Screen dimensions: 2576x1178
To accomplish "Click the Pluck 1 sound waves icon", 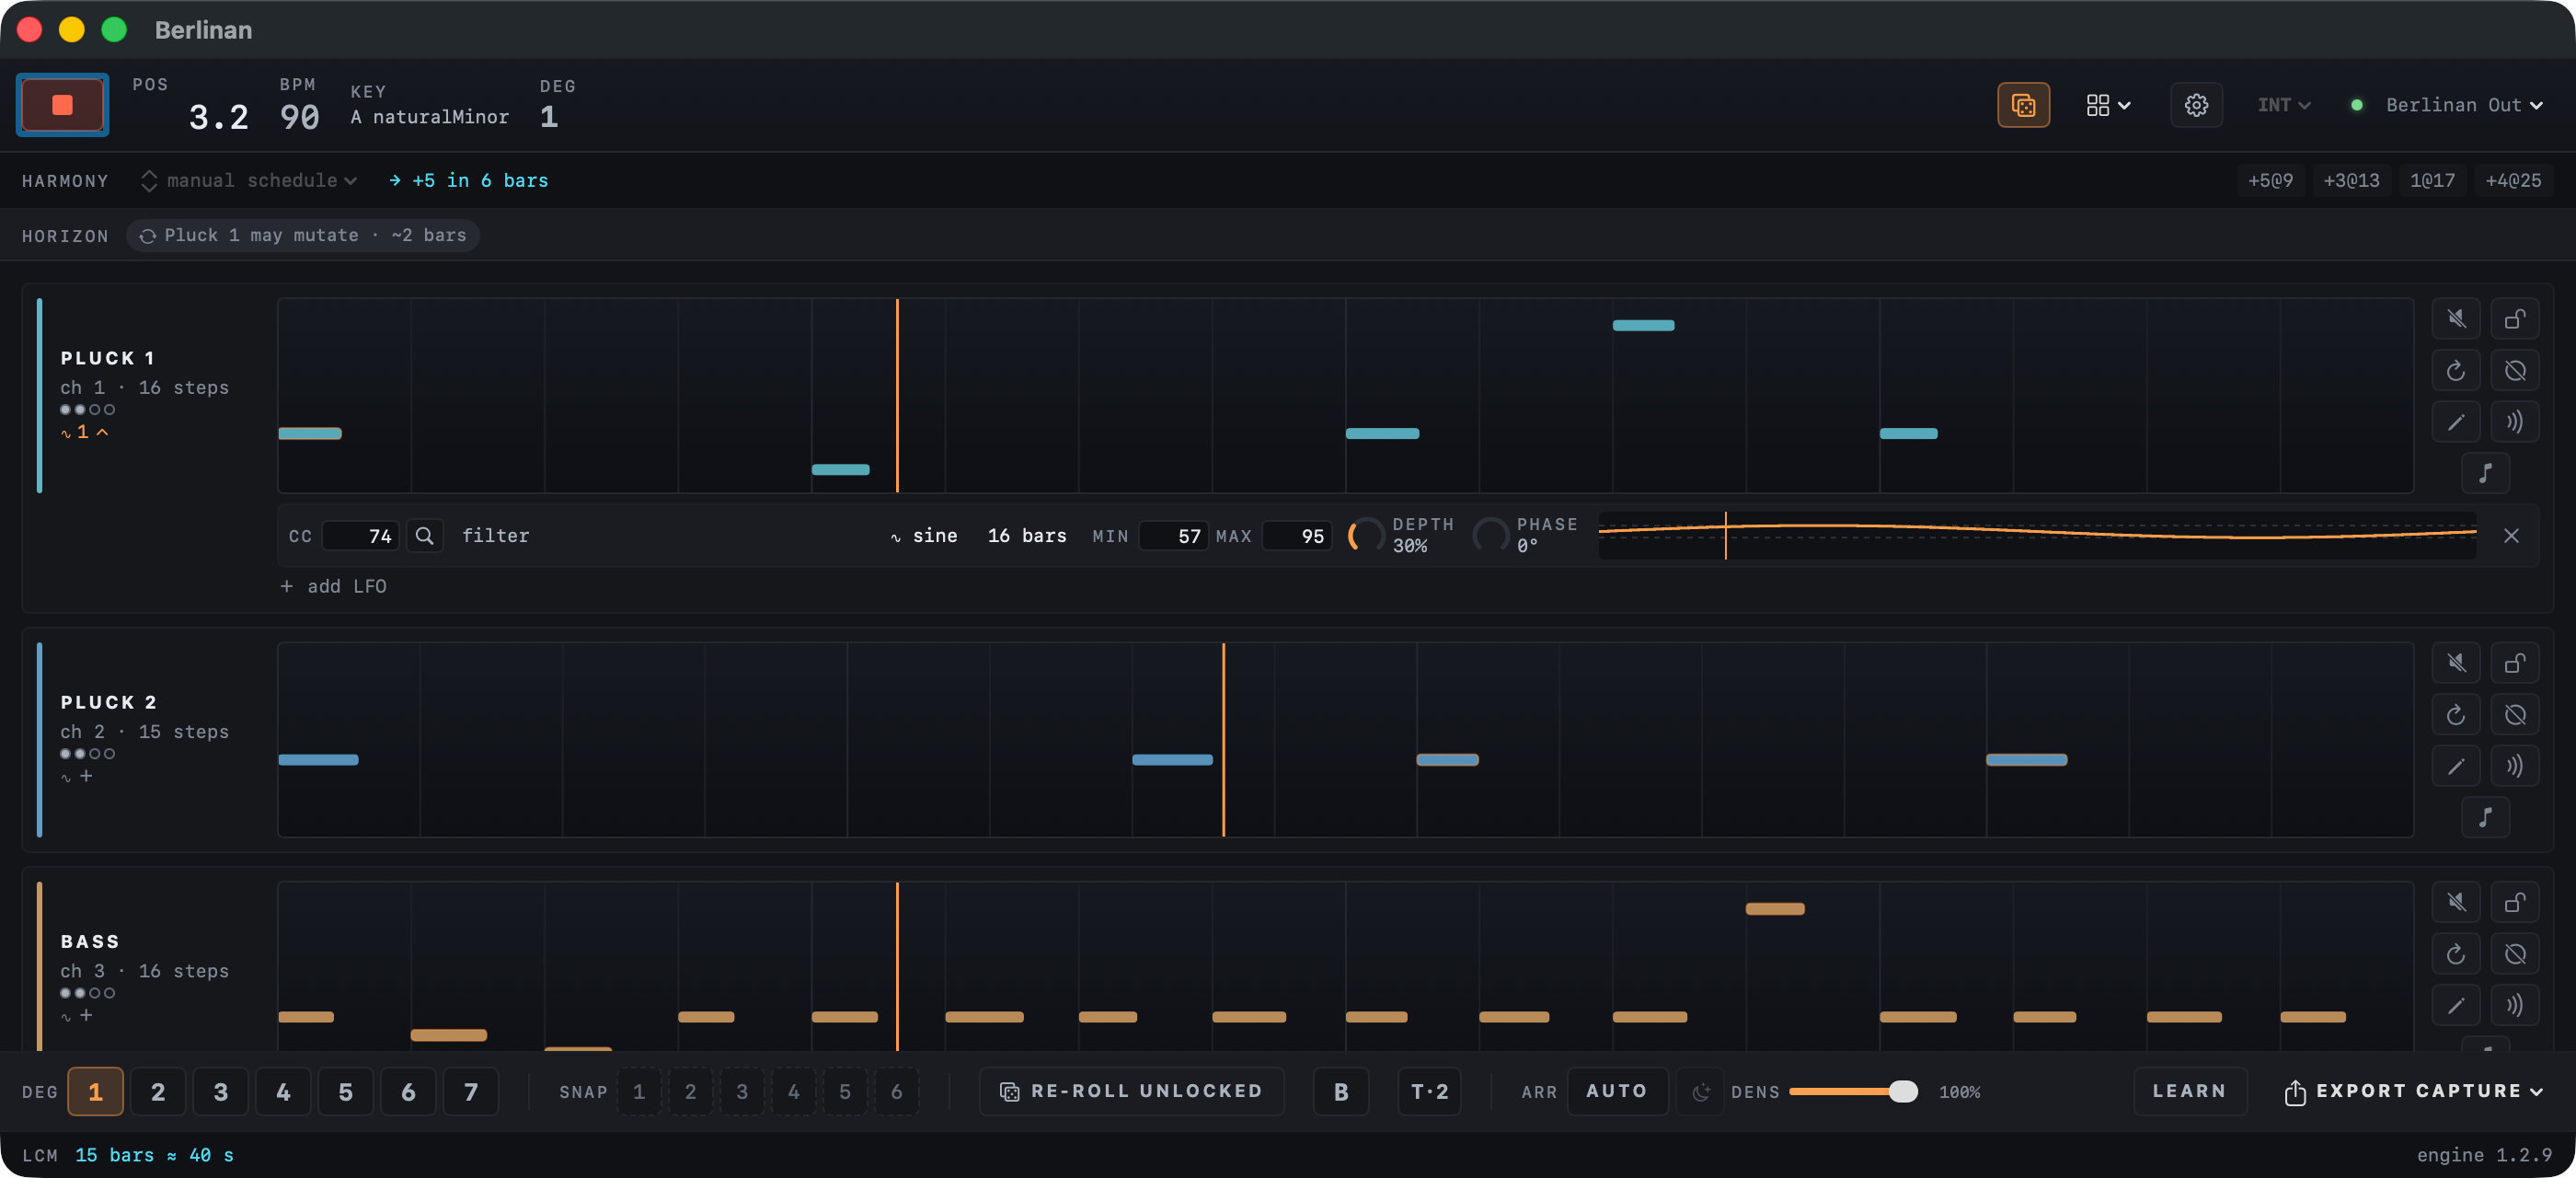I will (x=2515, y=422).
